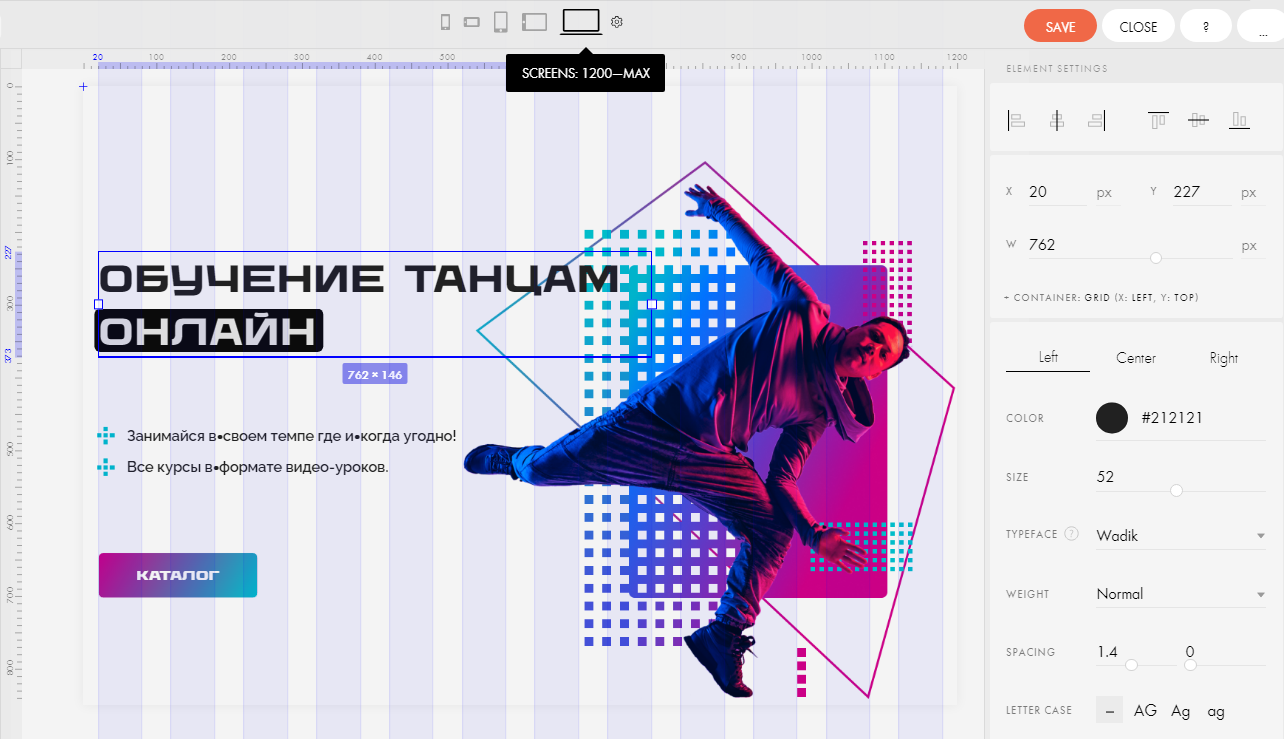Select the КАТАЛОГ button on the canvas
The height and width of the screenshot is (739, 1284).
pyautogui.click(x=178, y=575)
